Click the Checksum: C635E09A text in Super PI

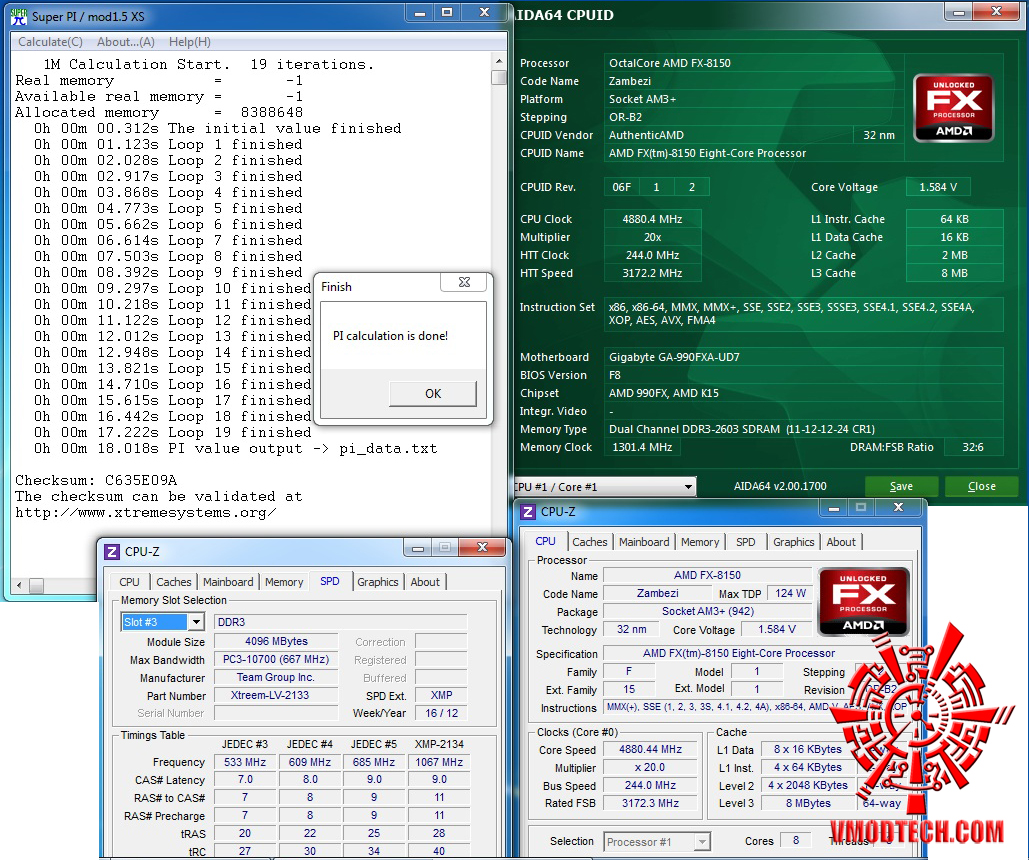point(96,481)
